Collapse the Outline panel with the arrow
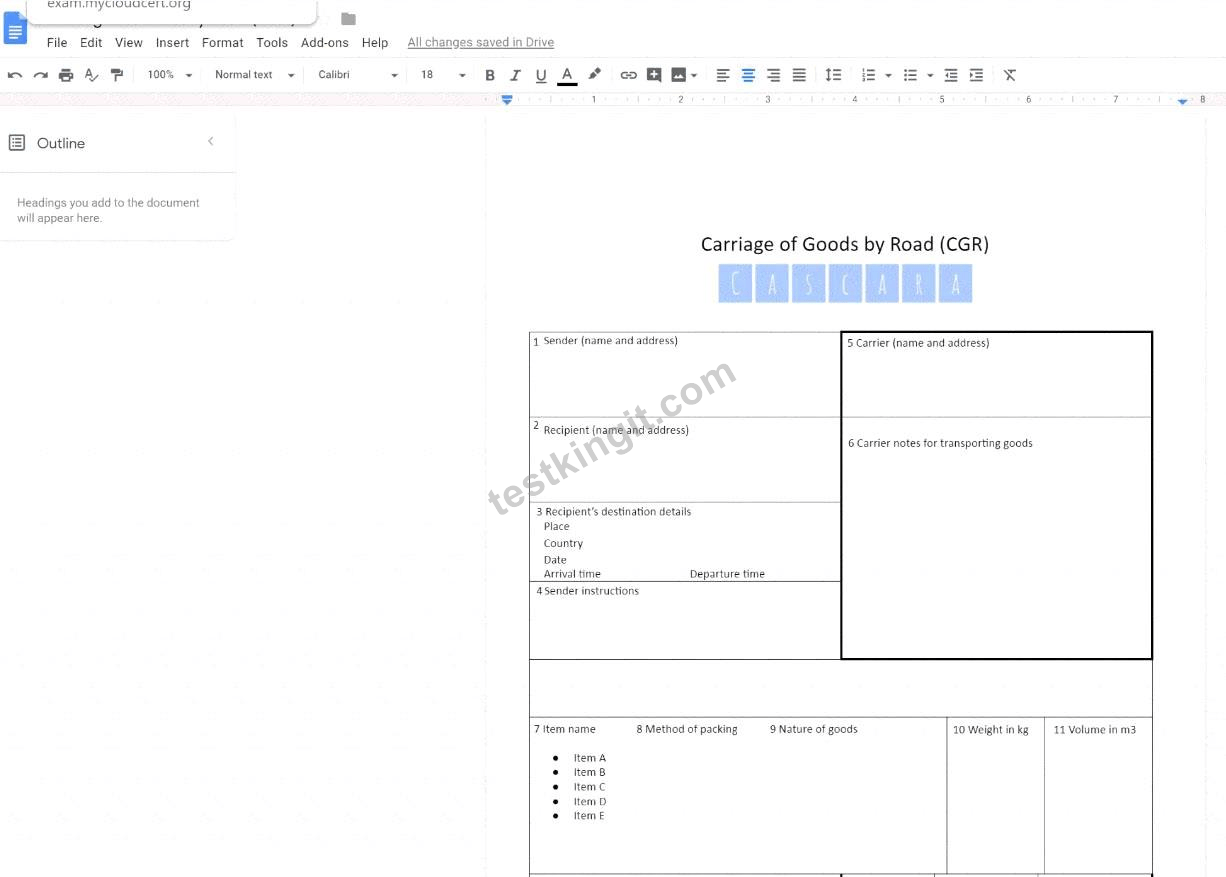The image size is (1226, 877). point(211,142)
